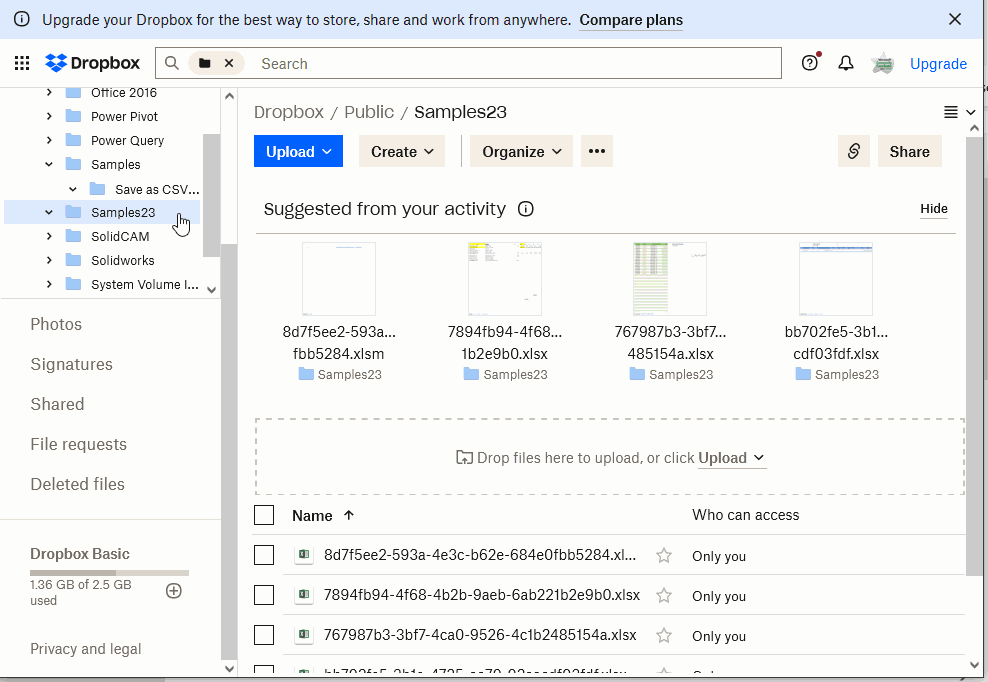The image size is (988, 682).
Task: Click the storage usage bar
Action: pos(110,572)
